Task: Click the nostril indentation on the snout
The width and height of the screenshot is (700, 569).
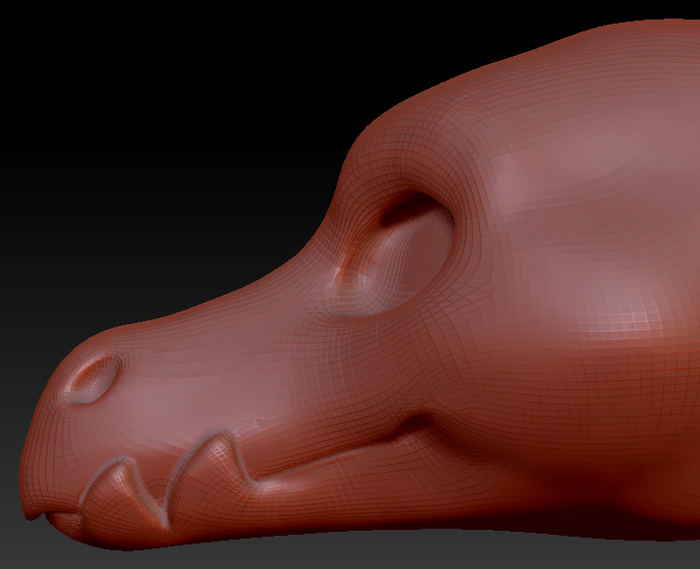Action: point(95,378)
